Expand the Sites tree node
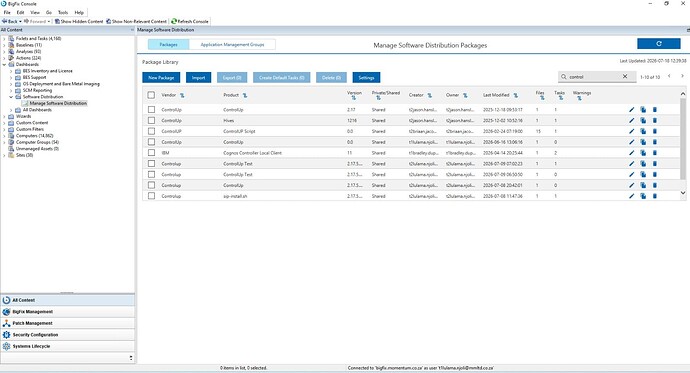The height and width of the screenshot is (373, 690). pos(4,155)
